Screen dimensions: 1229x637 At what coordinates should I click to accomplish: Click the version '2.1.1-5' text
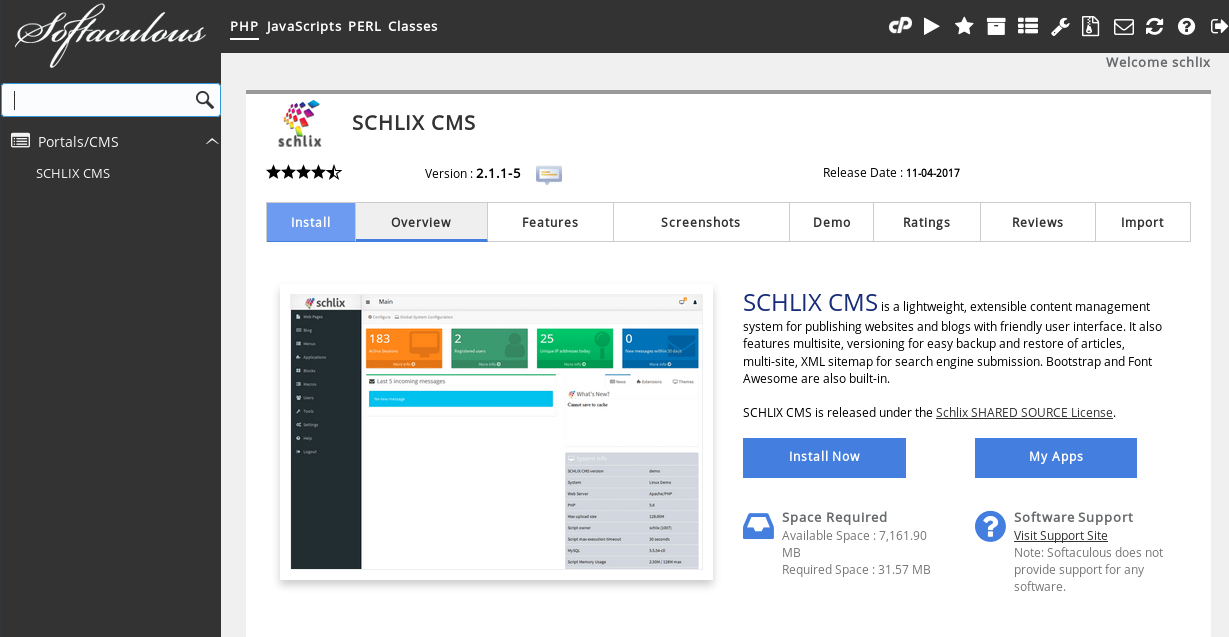(x=498, y=173)
